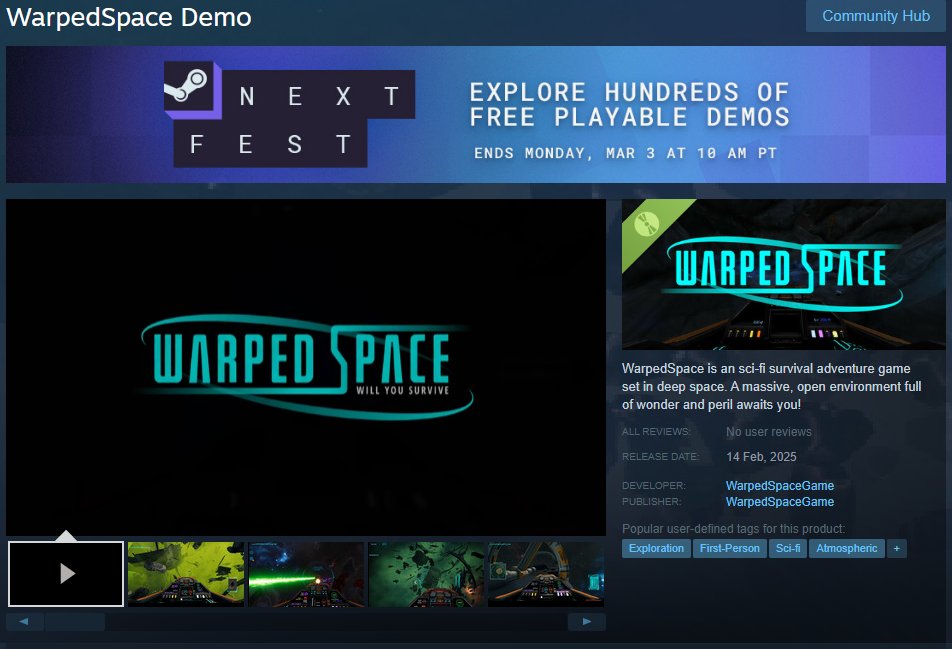
Task: Click the right arrow of the thumbnail strip
Action: [586, 621]
